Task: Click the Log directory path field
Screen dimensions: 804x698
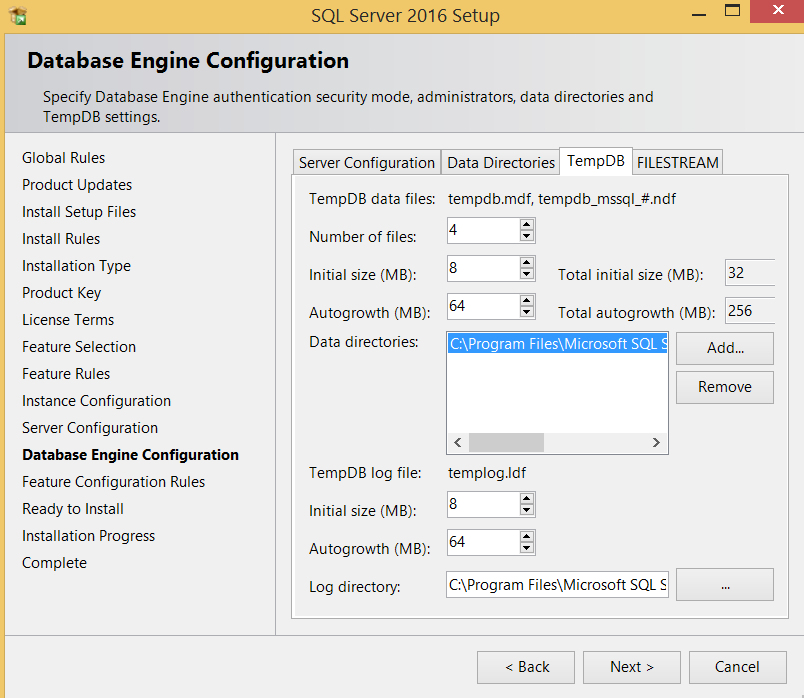Action: click(x=557, y=585)
